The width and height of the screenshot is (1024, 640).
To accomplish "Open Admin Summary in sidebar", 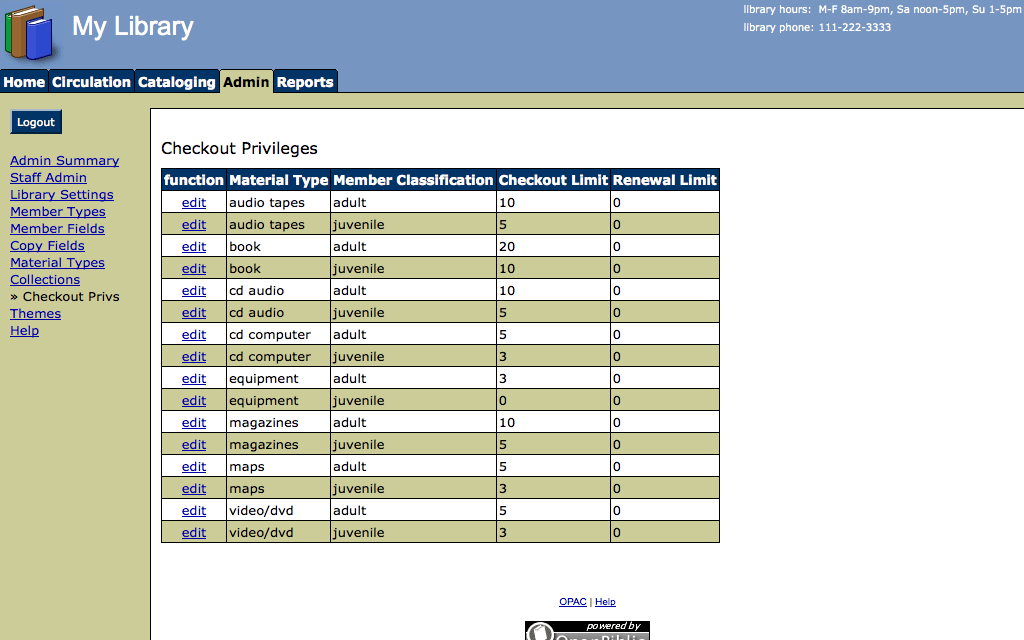I will coord(64,160).
